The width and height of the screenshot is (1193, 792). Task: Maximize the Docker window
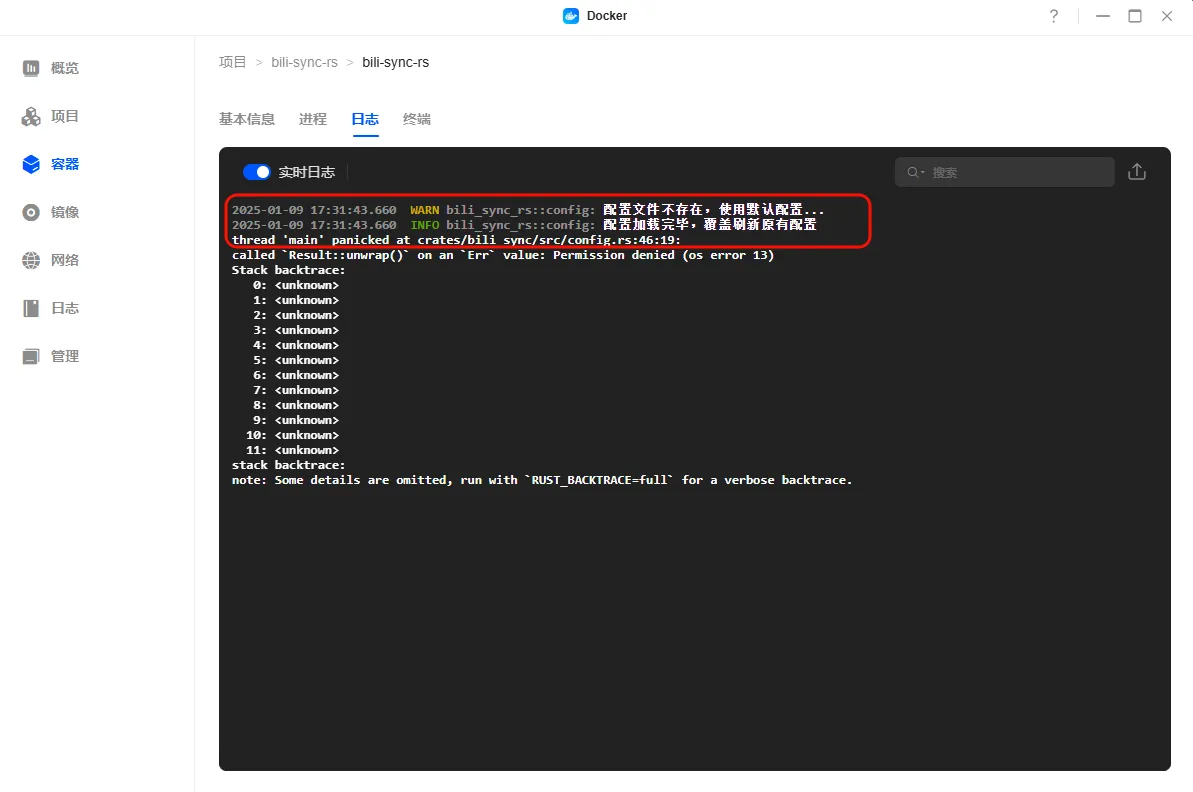[1134, 16]
